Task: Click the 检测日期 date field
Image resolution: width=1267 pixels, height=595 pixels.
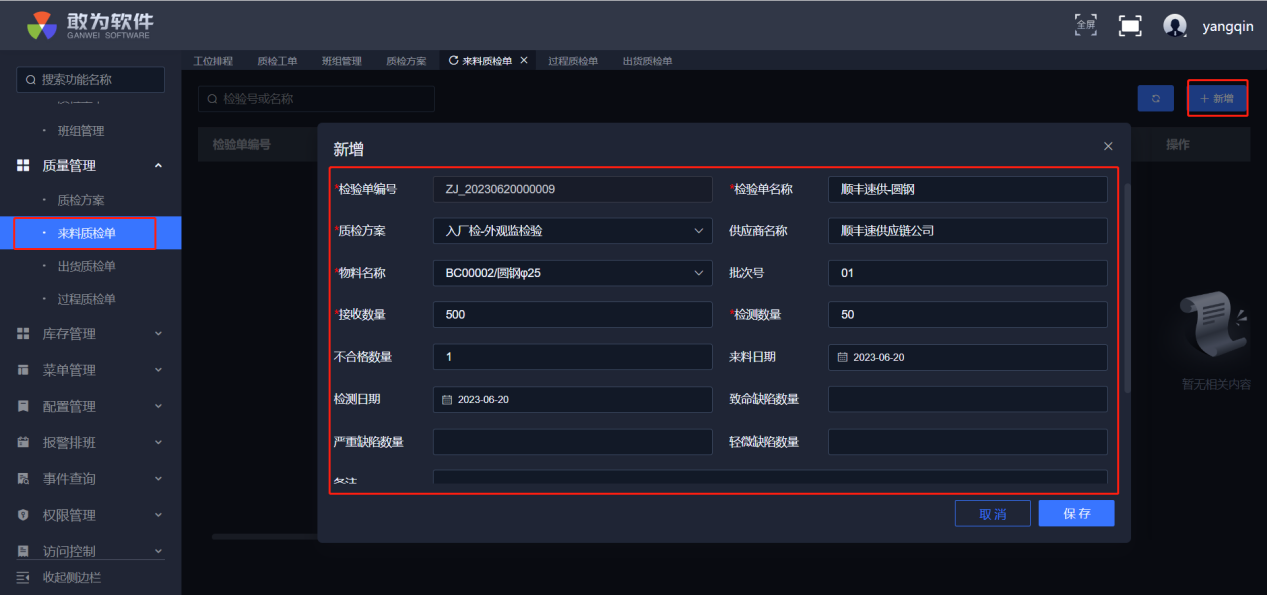Action: point(573,399)
